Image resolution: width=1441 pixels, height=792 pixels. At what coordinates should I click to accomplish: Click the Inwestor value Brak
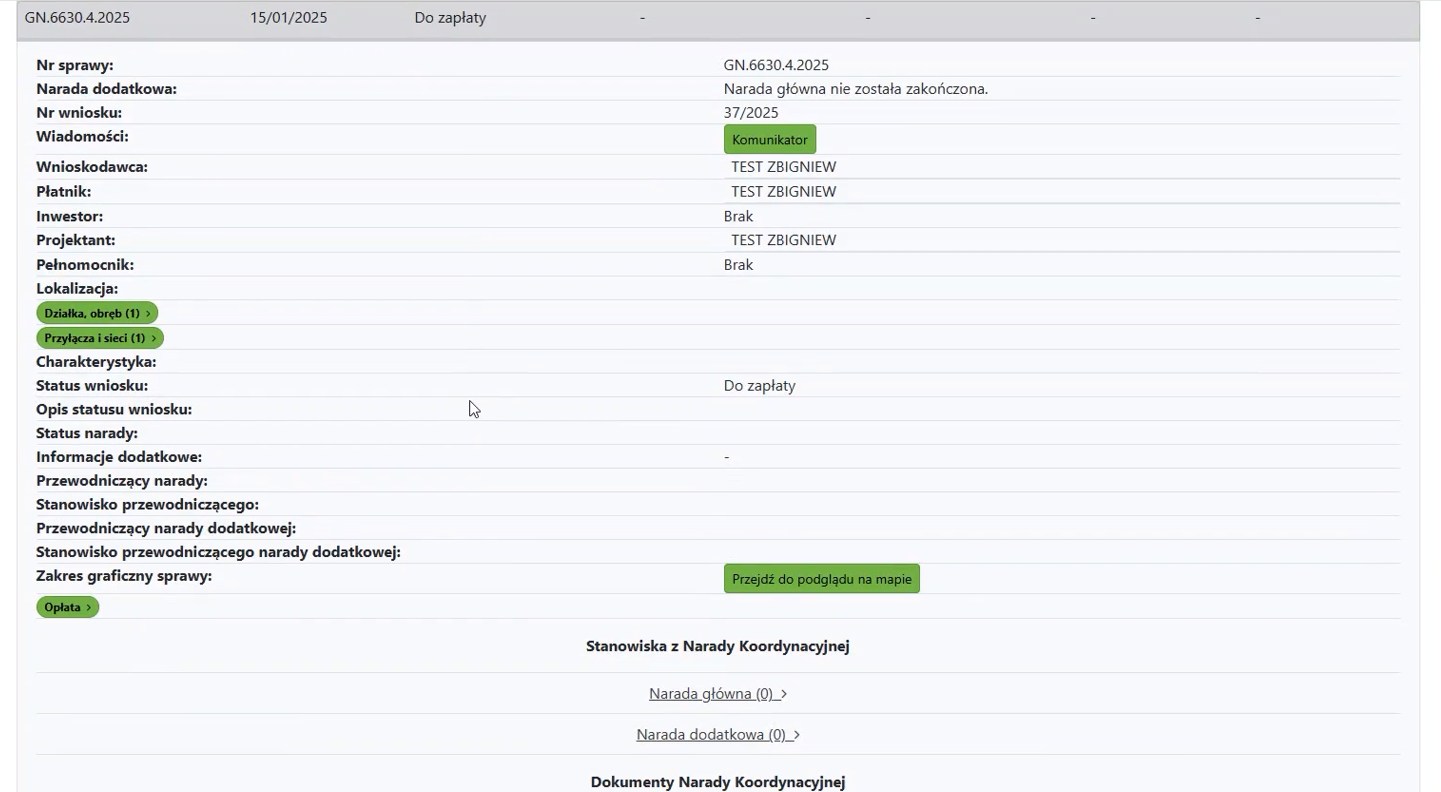pyautogui.click(x=738, y=216)
